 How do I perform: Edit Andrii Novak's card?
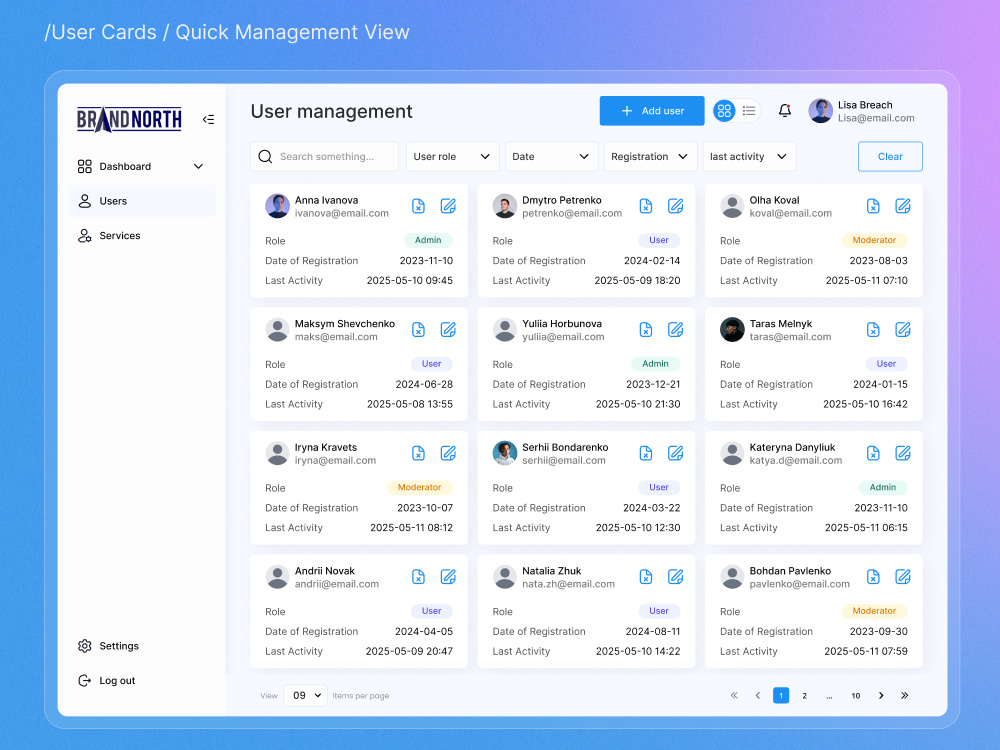click(448, 577)
